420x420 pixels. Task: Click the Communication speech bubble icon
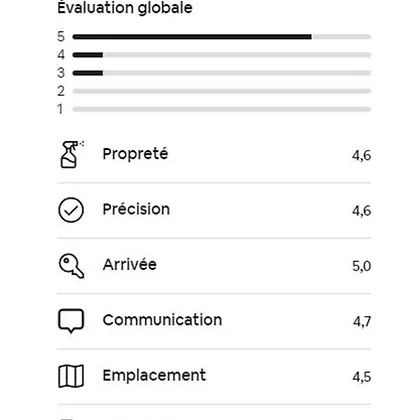click(71, 321)
